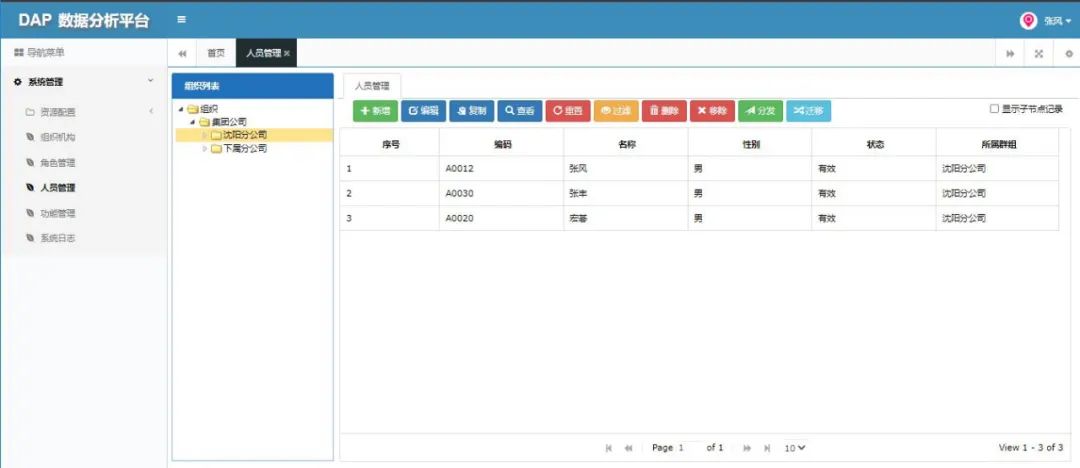Collapse the 集团公司 tree node
Screen dimensions: 1080x468
tap(193, 122)
